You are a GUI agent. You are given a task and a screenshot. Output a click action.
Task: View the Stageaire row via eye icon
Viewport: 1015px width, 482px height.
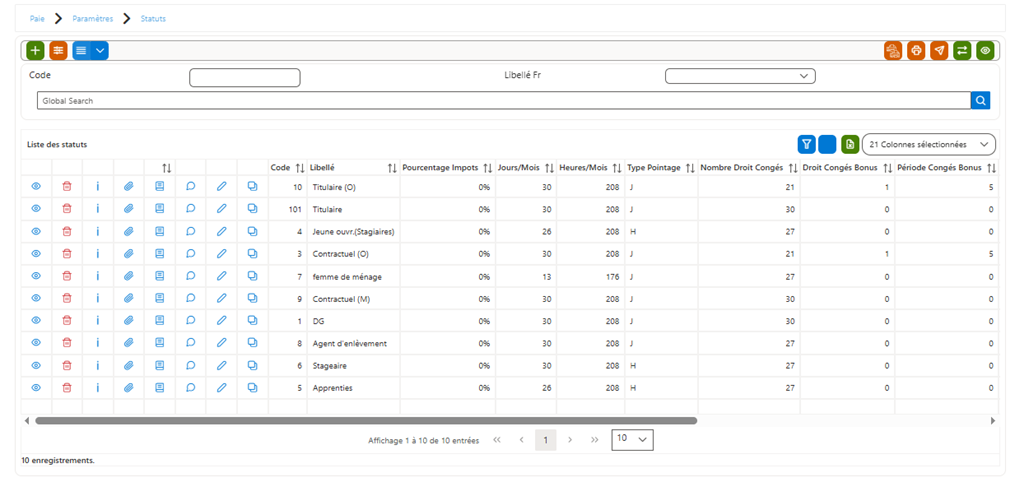[x=36, y=366]
